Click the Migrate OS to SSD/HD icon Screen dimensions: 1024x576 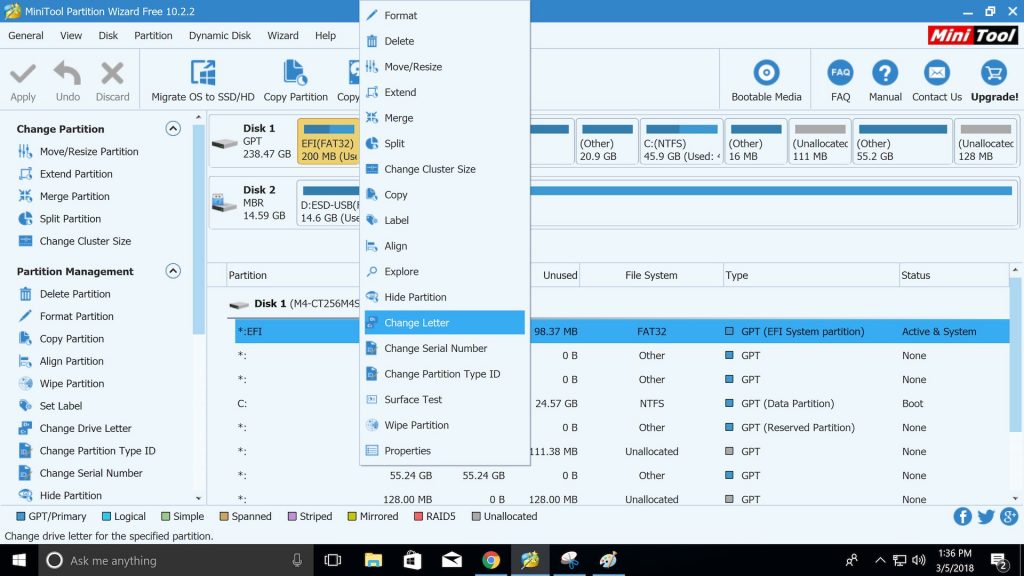point(202,72)
